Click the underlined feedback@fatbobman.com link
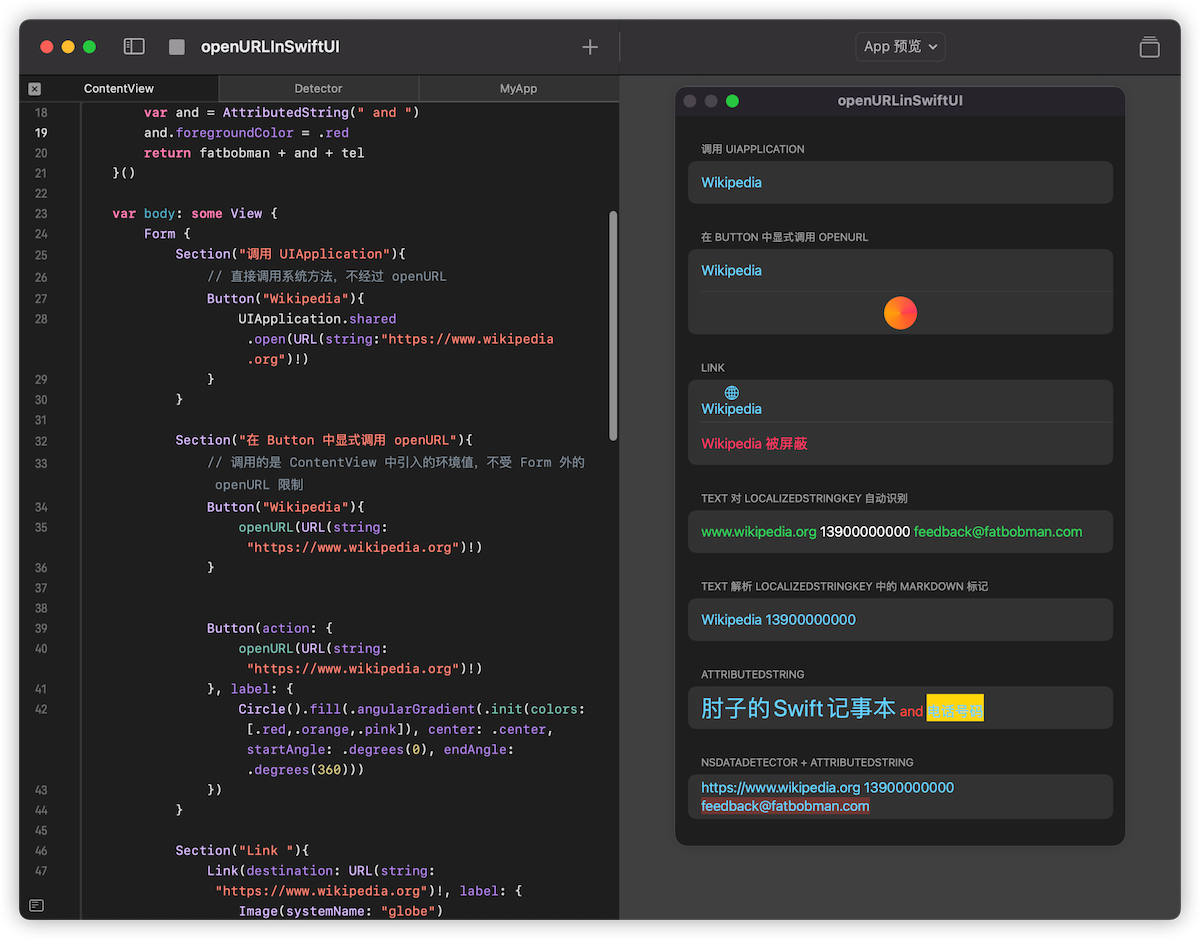Image resolution: width=1200 pixels, height=939 pixels. point(785,806)
